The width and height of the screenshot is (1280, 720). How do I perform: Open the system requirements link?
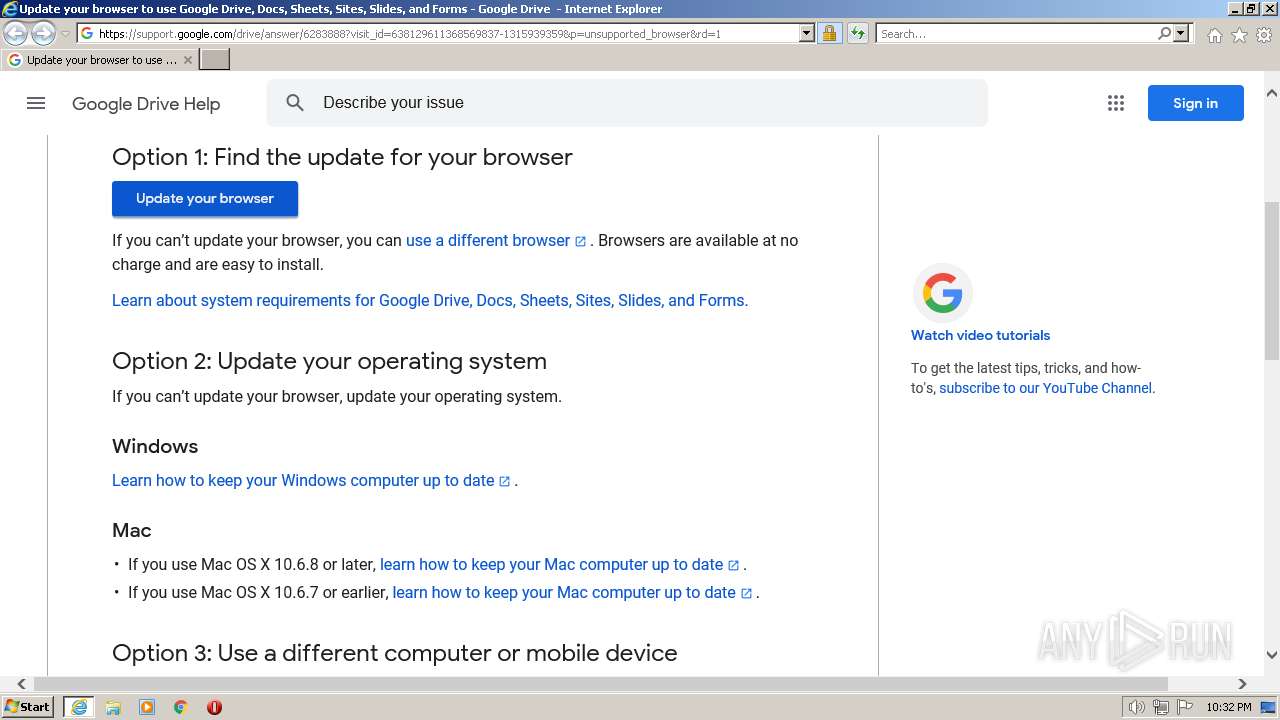click(x=430, y=300)
